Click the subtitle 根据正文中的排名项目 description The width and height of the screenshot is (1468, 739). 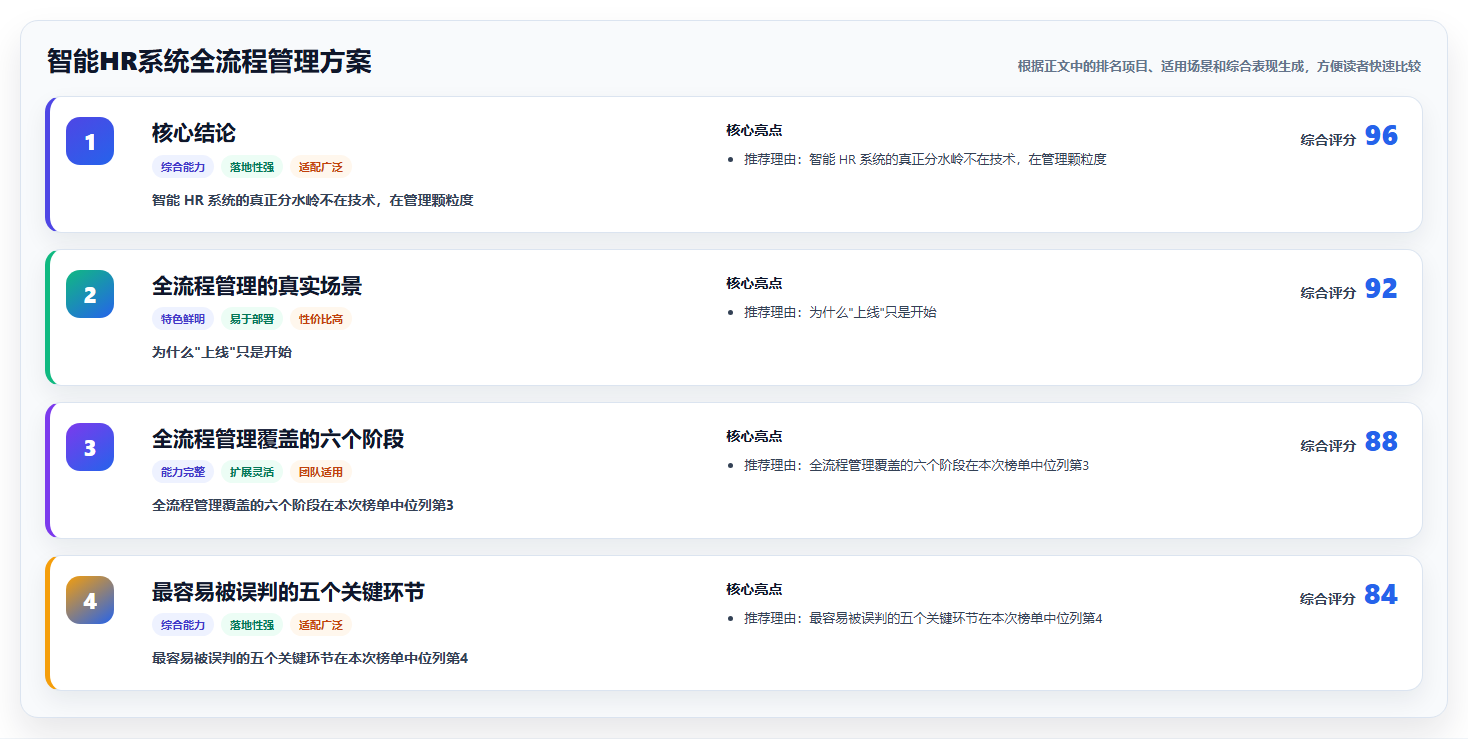pyautogui.click(x=1219, y=66)
